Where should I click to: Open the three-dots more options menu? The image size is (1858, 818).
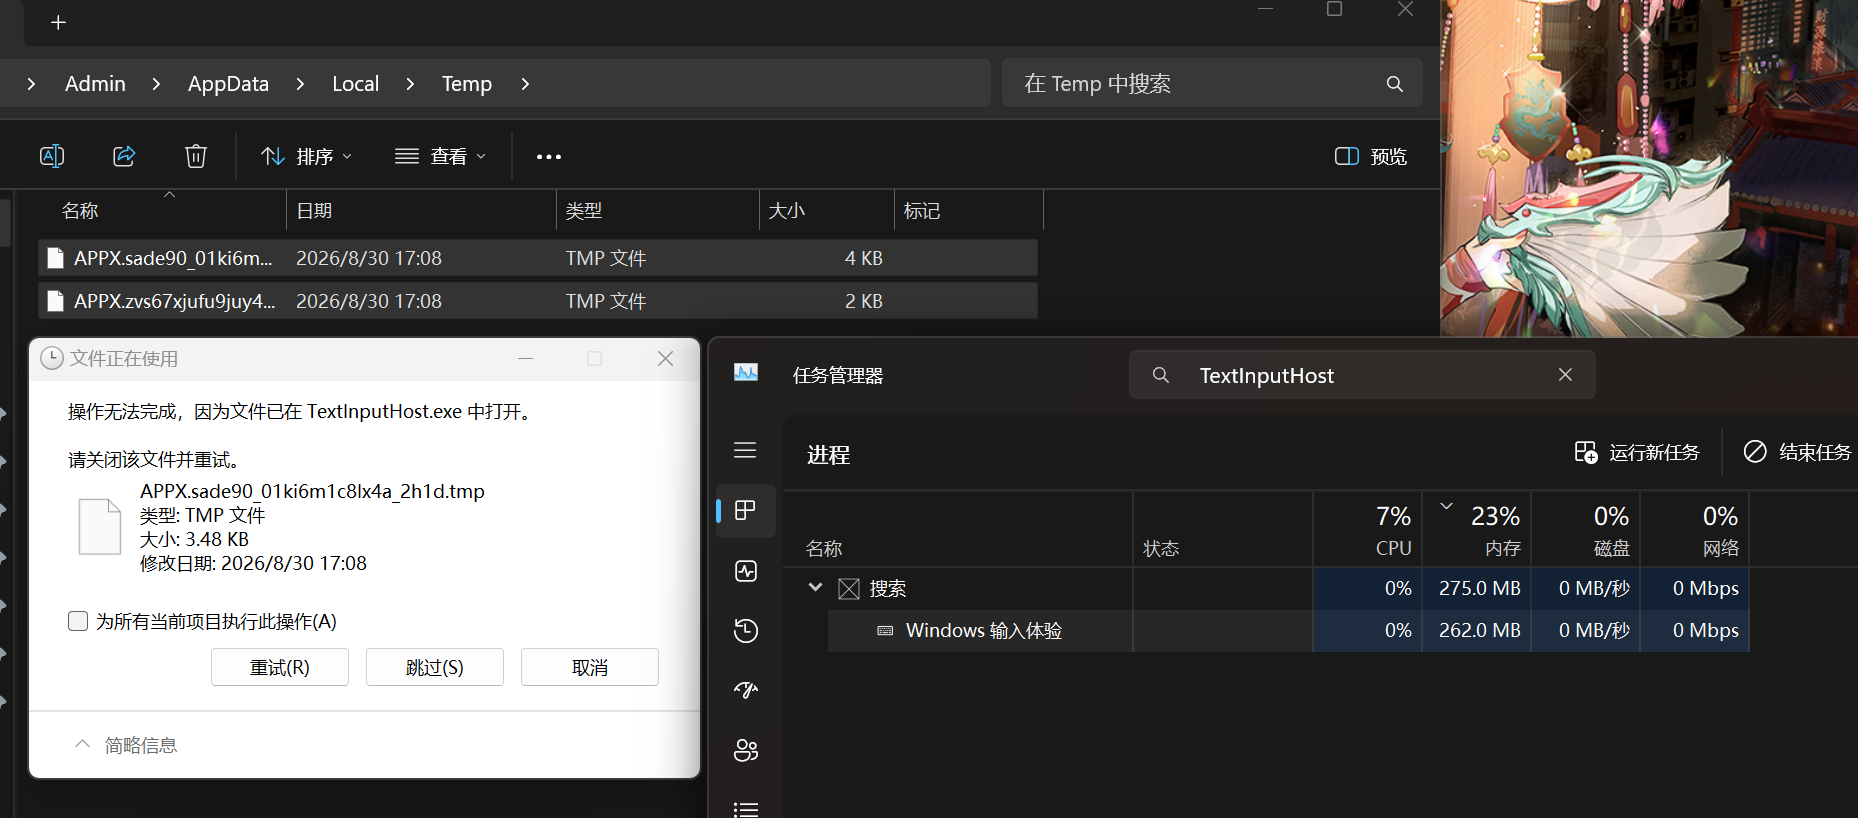[549, 157]
